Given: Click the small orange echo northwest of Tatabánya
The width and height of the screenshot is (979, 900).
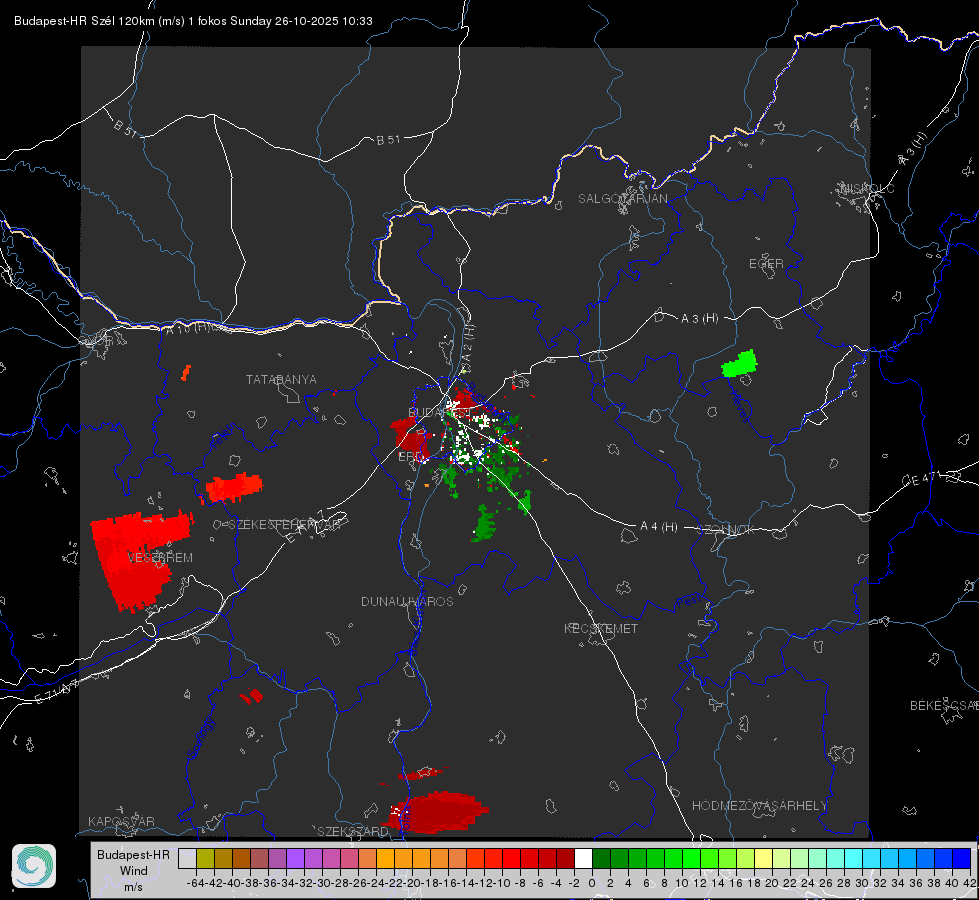Looking at the screenshot, I should tap(185, 373).
